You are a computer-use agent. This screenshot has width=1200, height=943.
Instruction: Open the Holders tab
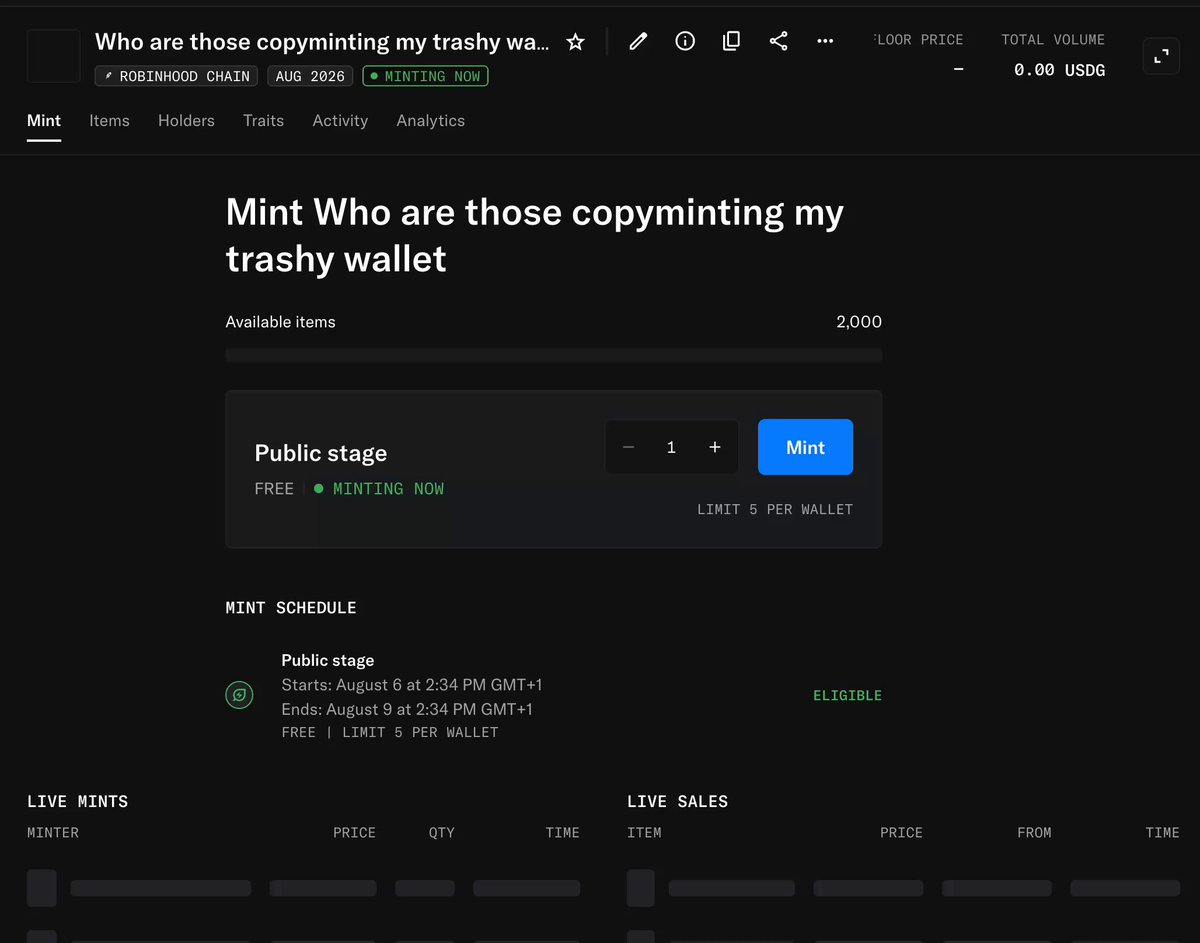pos(186,121)
